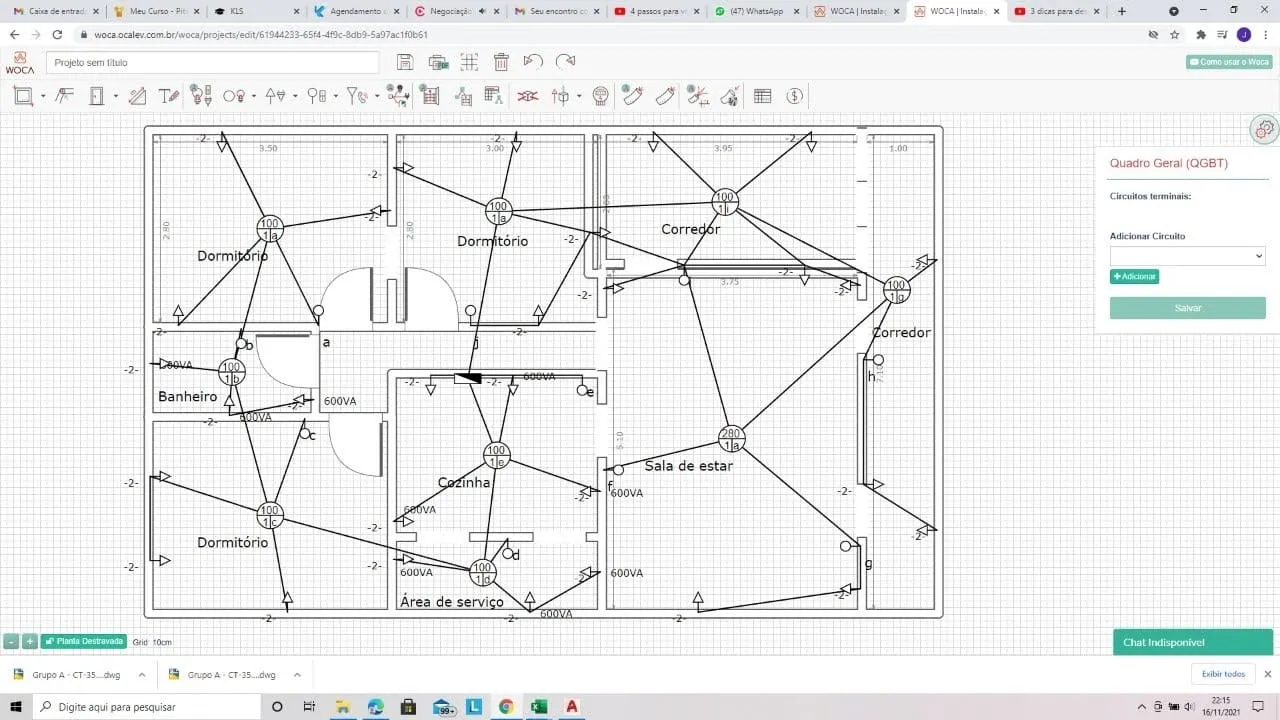Switch to the WhatsApp browser tab

[x=755, y=12]
